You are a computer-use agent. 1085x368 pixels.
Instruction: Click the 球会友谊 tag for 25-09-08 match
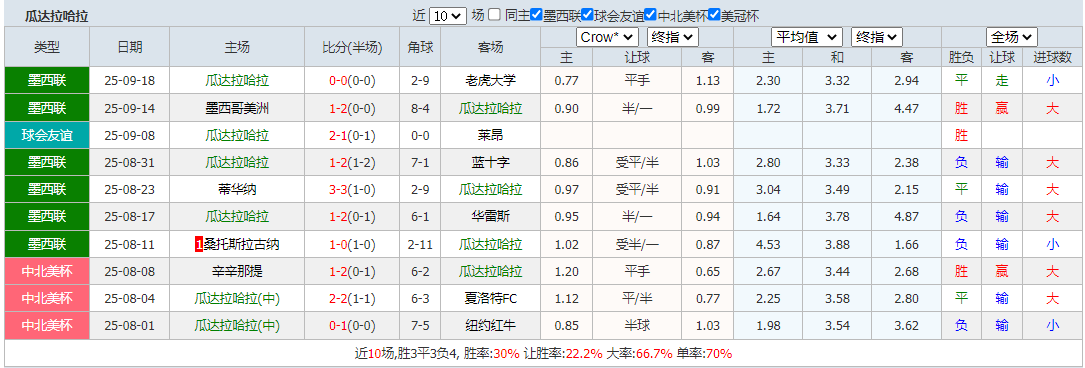point(47,136)
